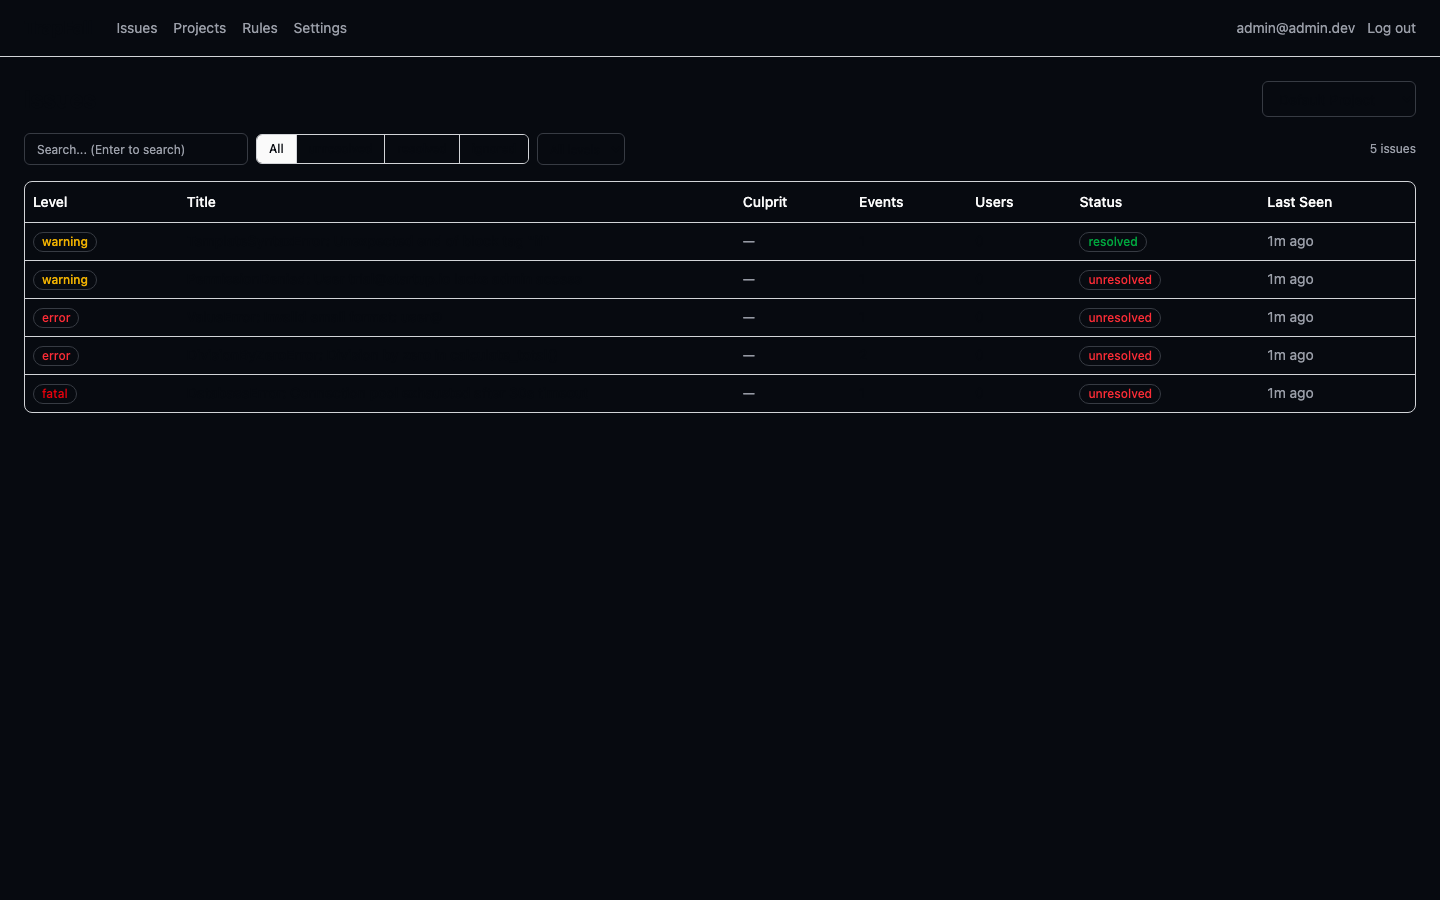1440x900 pixels.
Task: Sort by the Level column header
Action: pyautogui.click(x=50, y=202)
